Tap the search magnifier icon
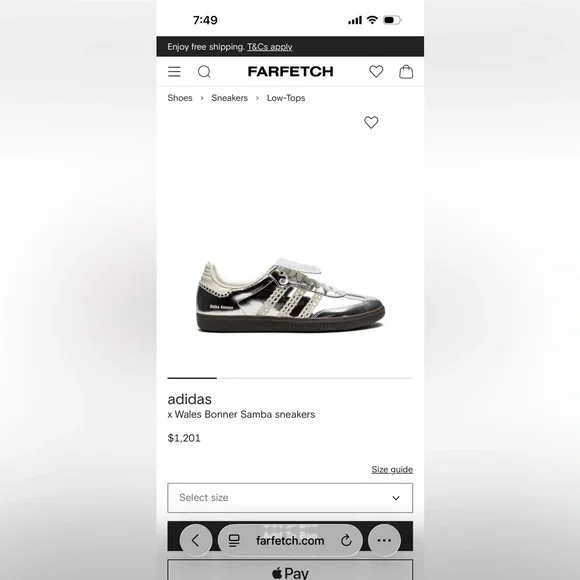Image resolution: width=580 pixels, height=580 pixels. [x=204, y=71]
